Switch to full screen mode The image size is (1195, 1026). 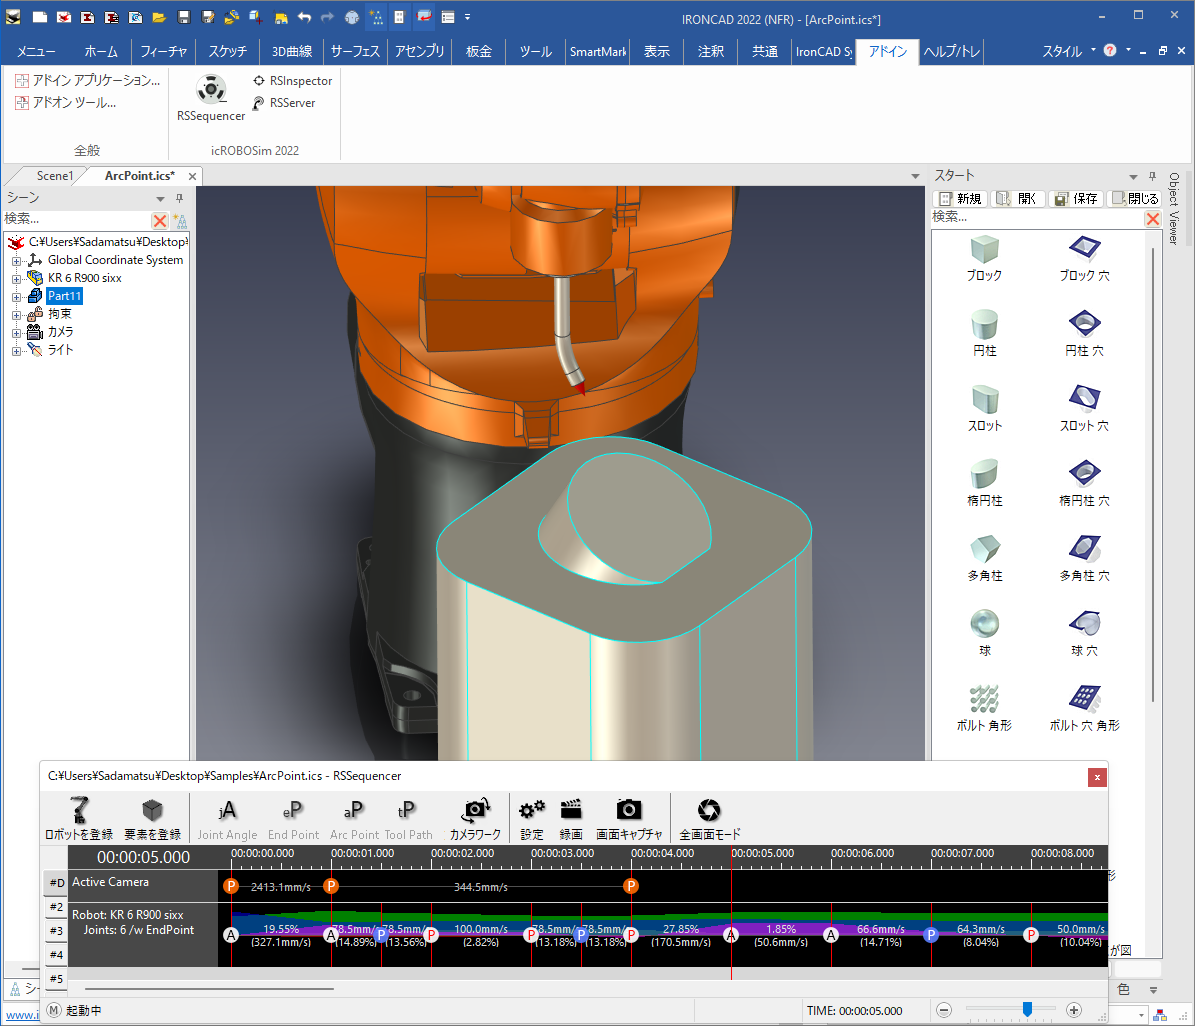tap(709, 817)
